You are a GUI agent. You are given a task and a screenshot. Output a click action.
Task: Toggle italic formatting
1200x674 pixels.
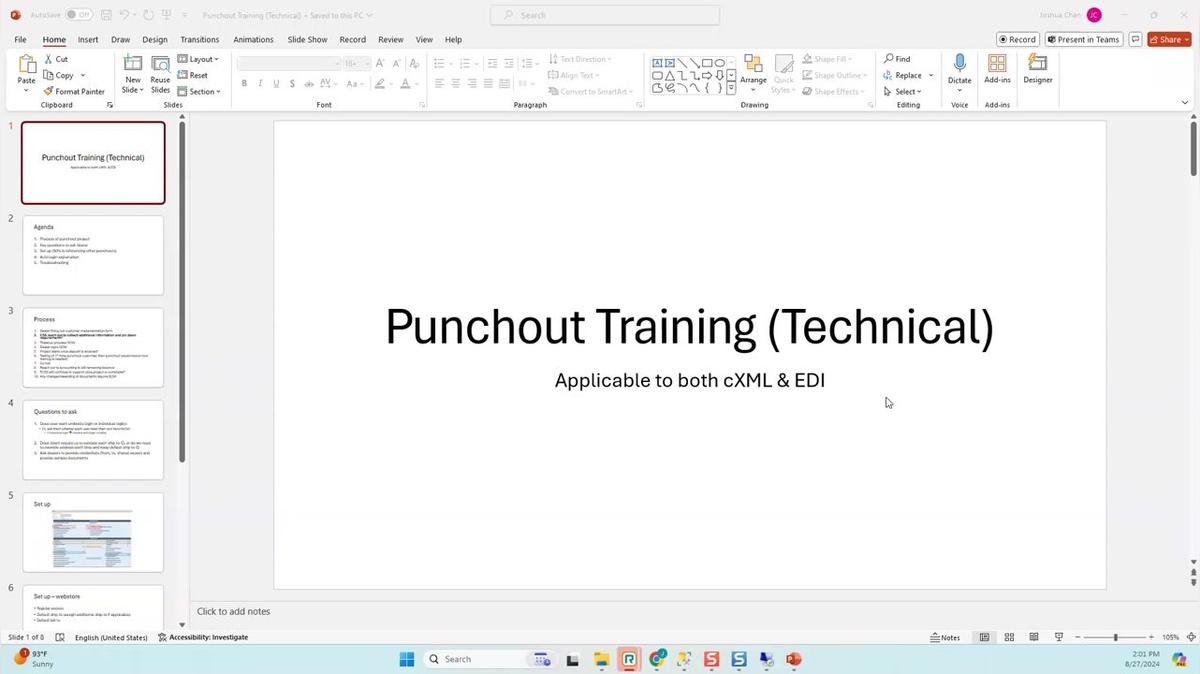(260, 83)
